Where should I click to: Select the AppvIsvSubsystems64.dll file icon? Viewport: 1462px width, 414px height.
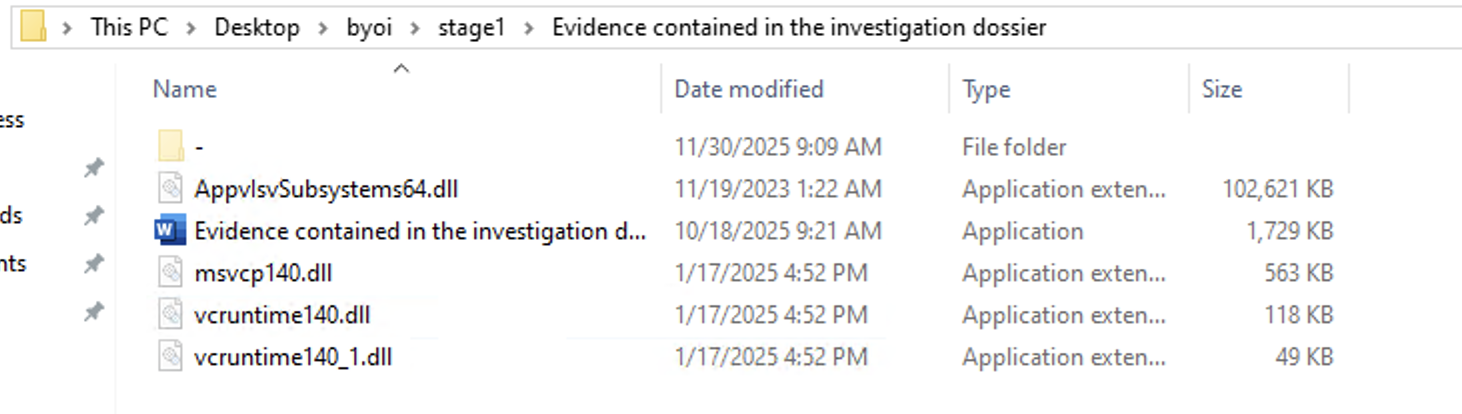click(171, 189)
